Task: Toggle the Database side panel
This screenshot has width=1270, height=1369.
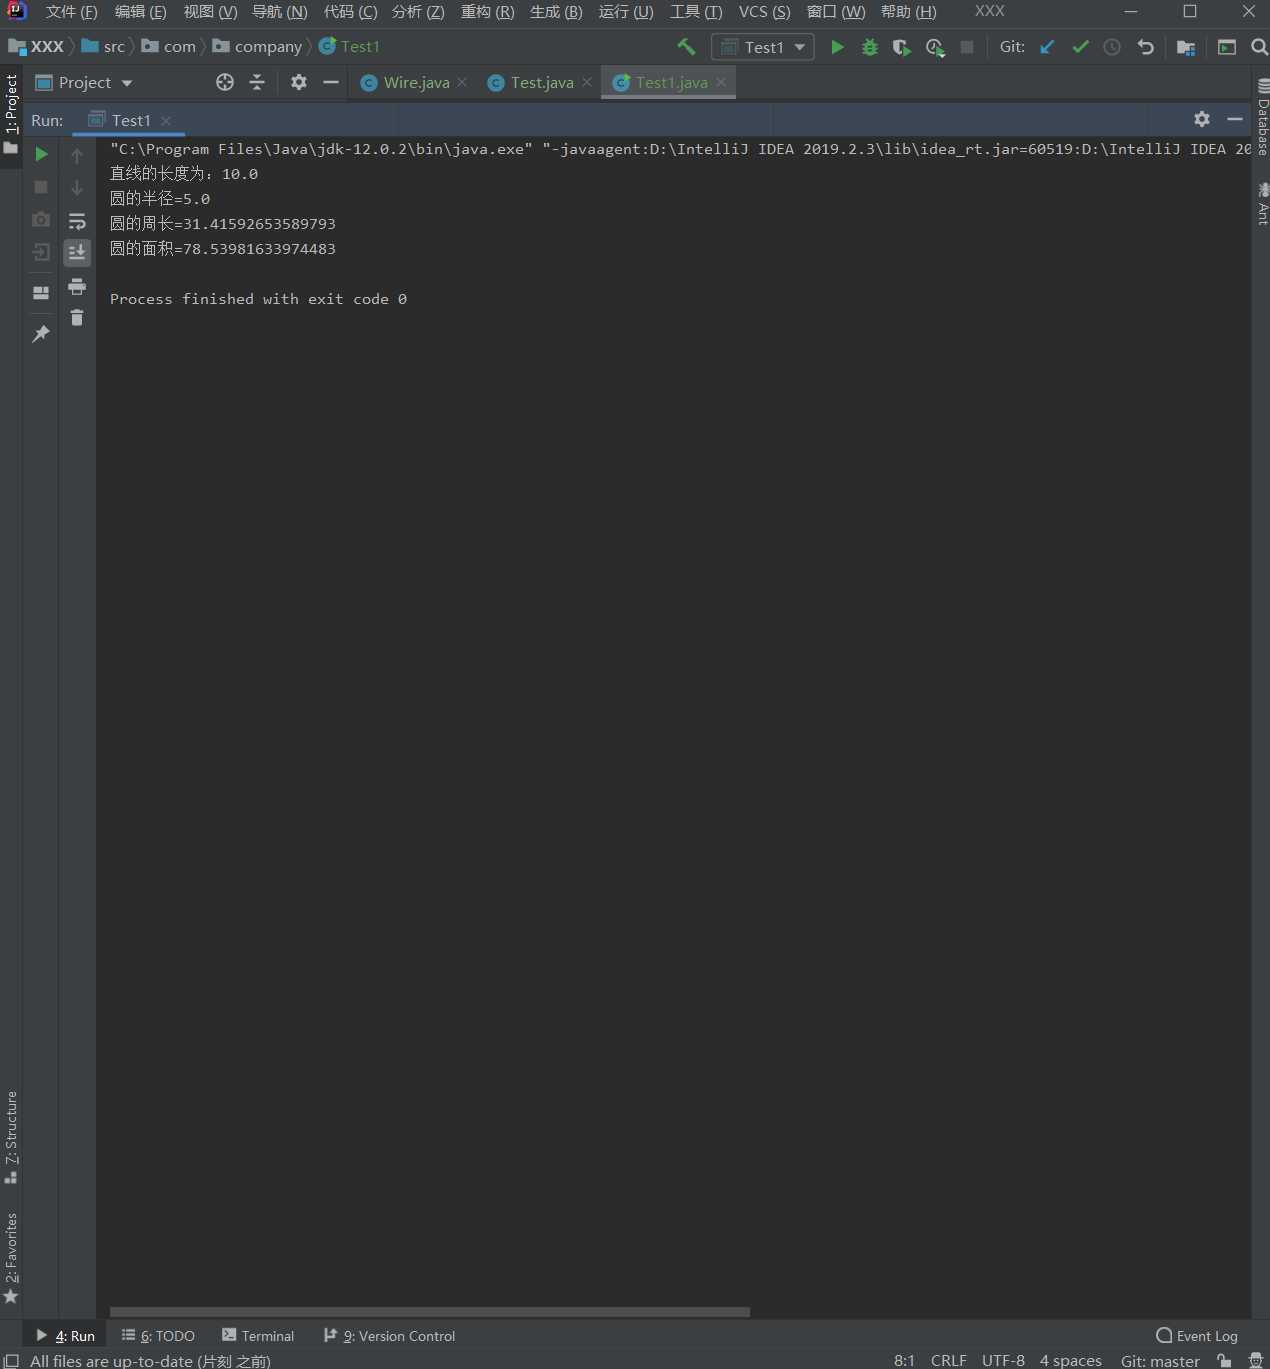Action: tap(1263, 118)
